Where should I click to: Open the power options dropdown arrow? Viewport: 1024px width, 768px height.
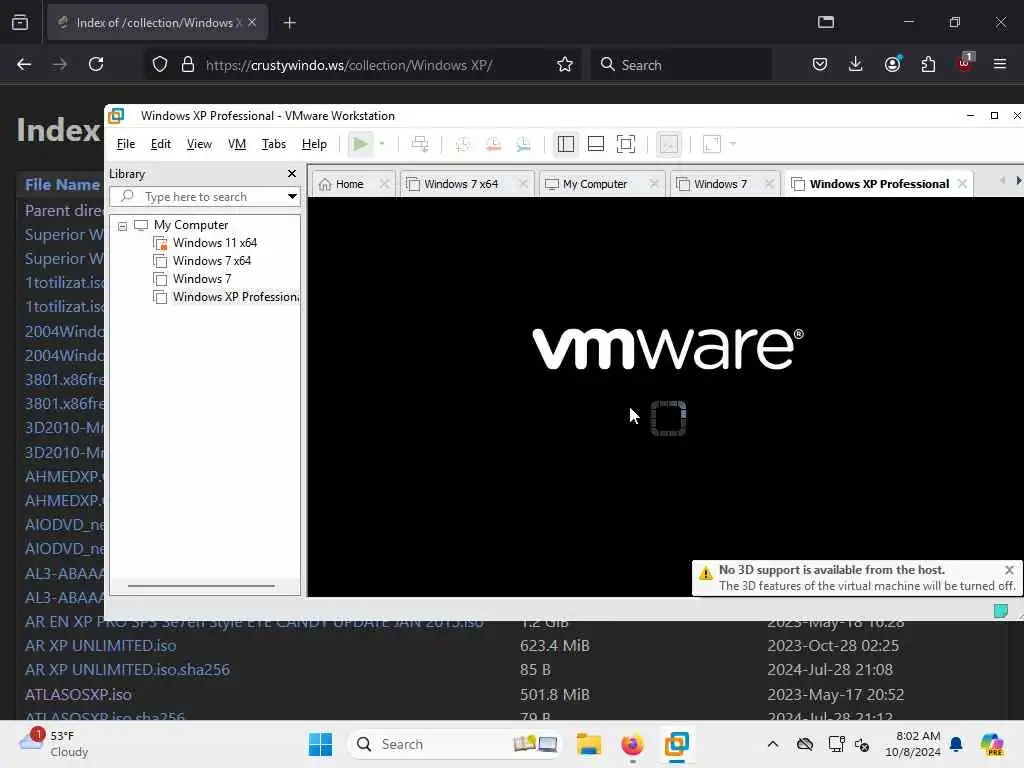[x=382, y=144]
